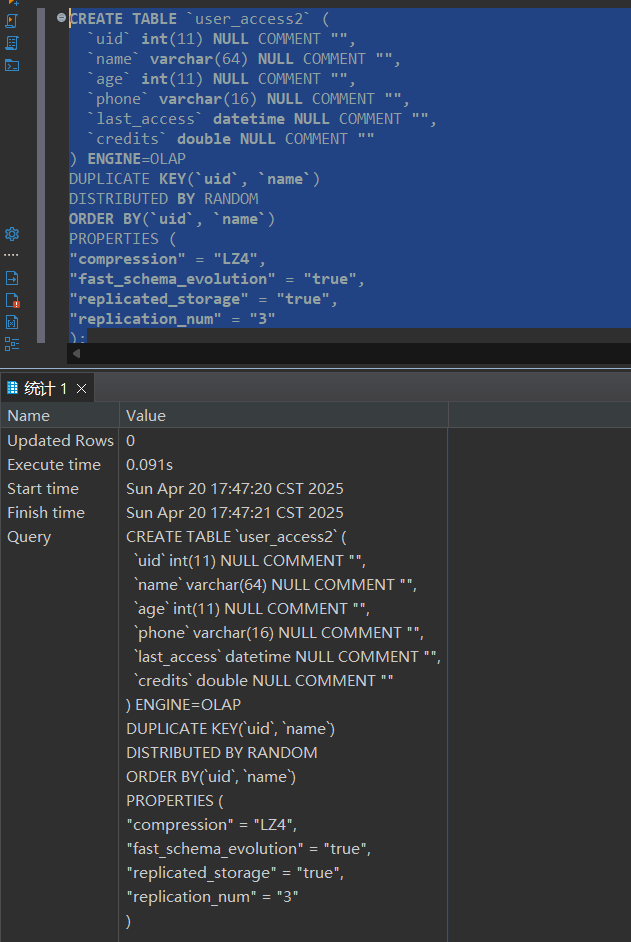Open the execution log icon with red alert
The image size is (631, 942).
point(12,300)
